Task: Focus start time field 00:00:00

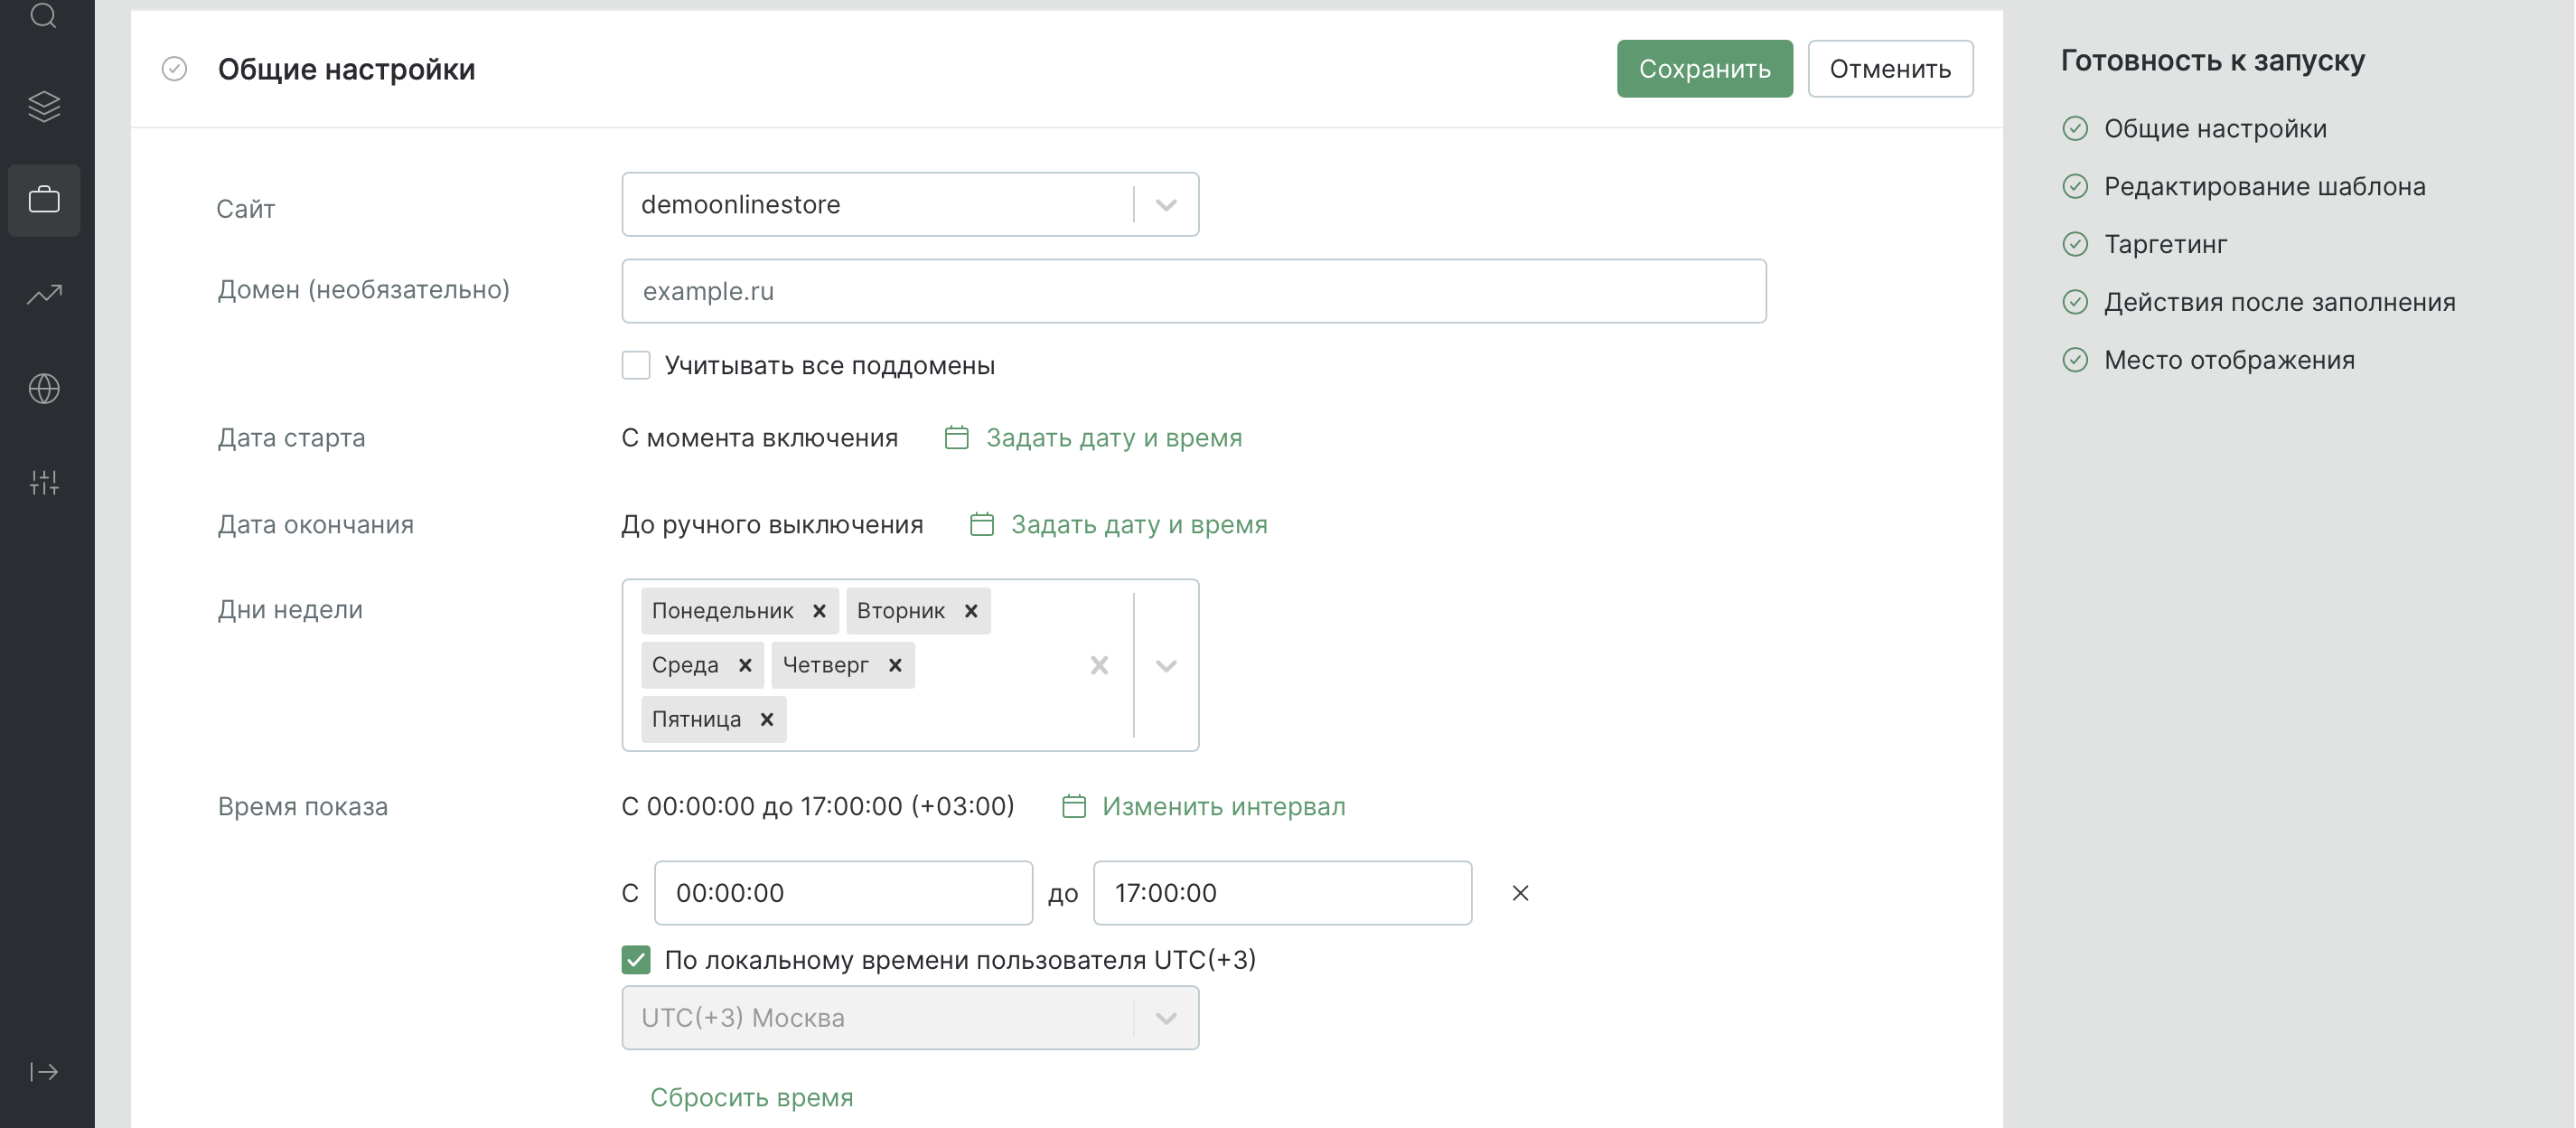Action: point(843,893)
